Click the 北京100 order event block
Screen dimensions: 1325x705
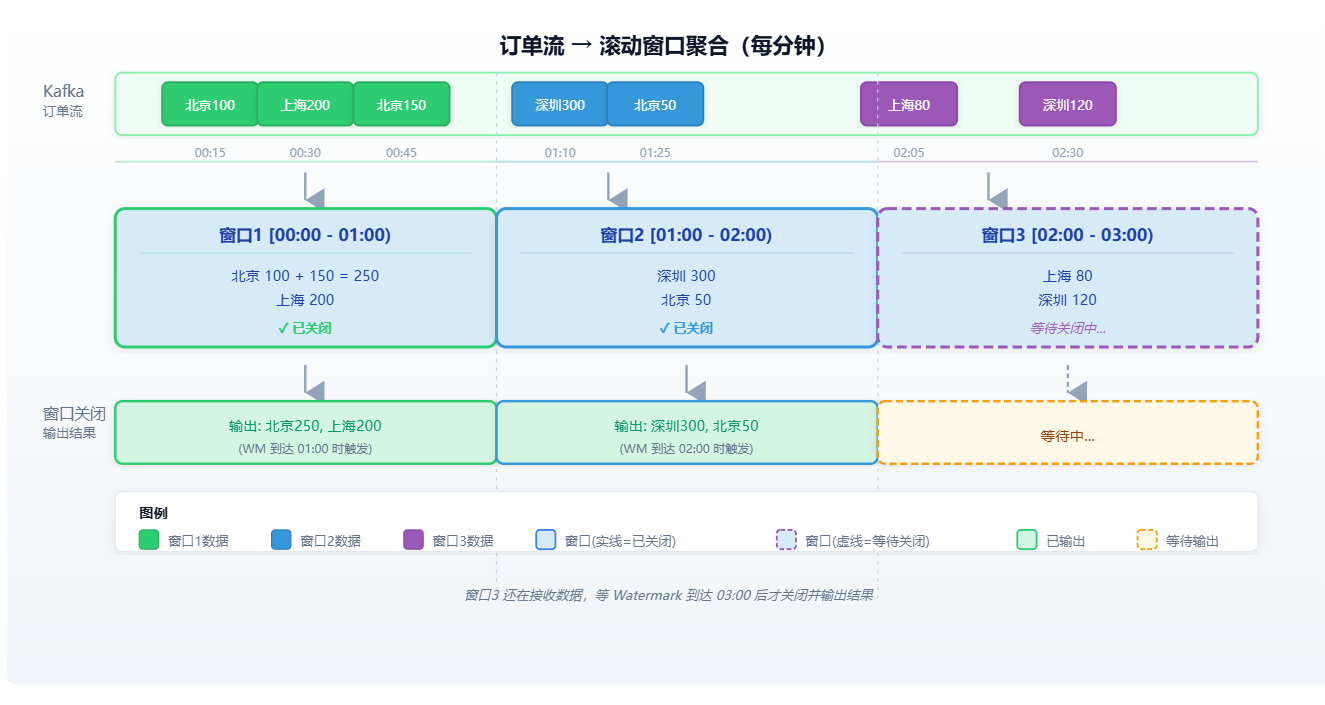pyautogui.click(x=210, y=104)
